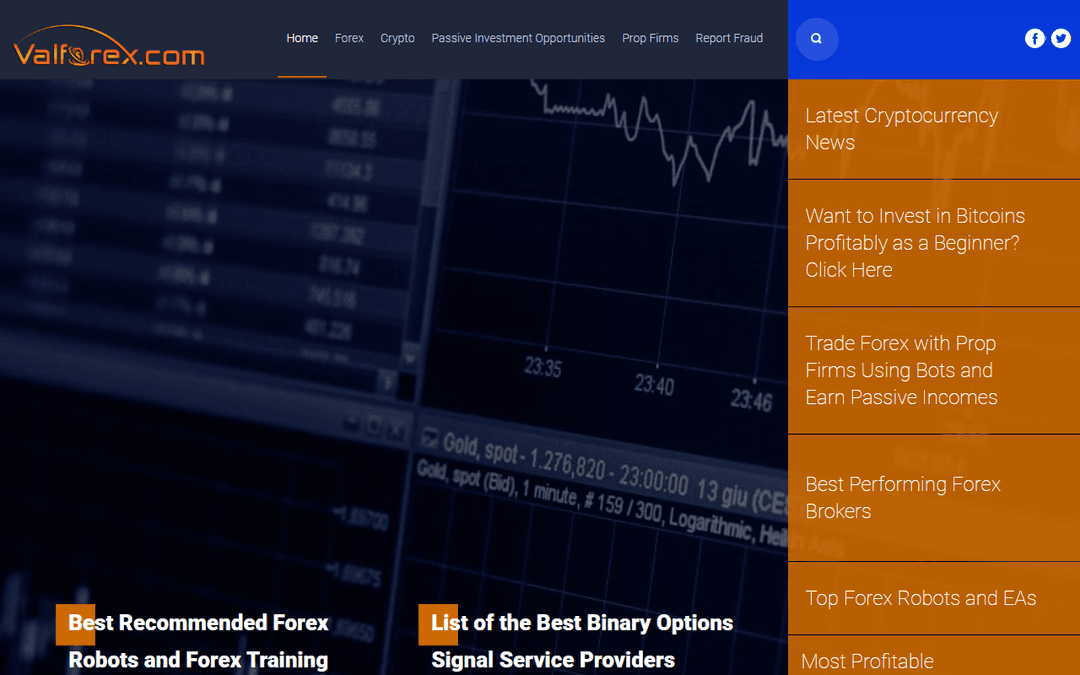Open the Facebook social icon
The height and width of the screenshot is (675, 1080).
pos(1035,39)
